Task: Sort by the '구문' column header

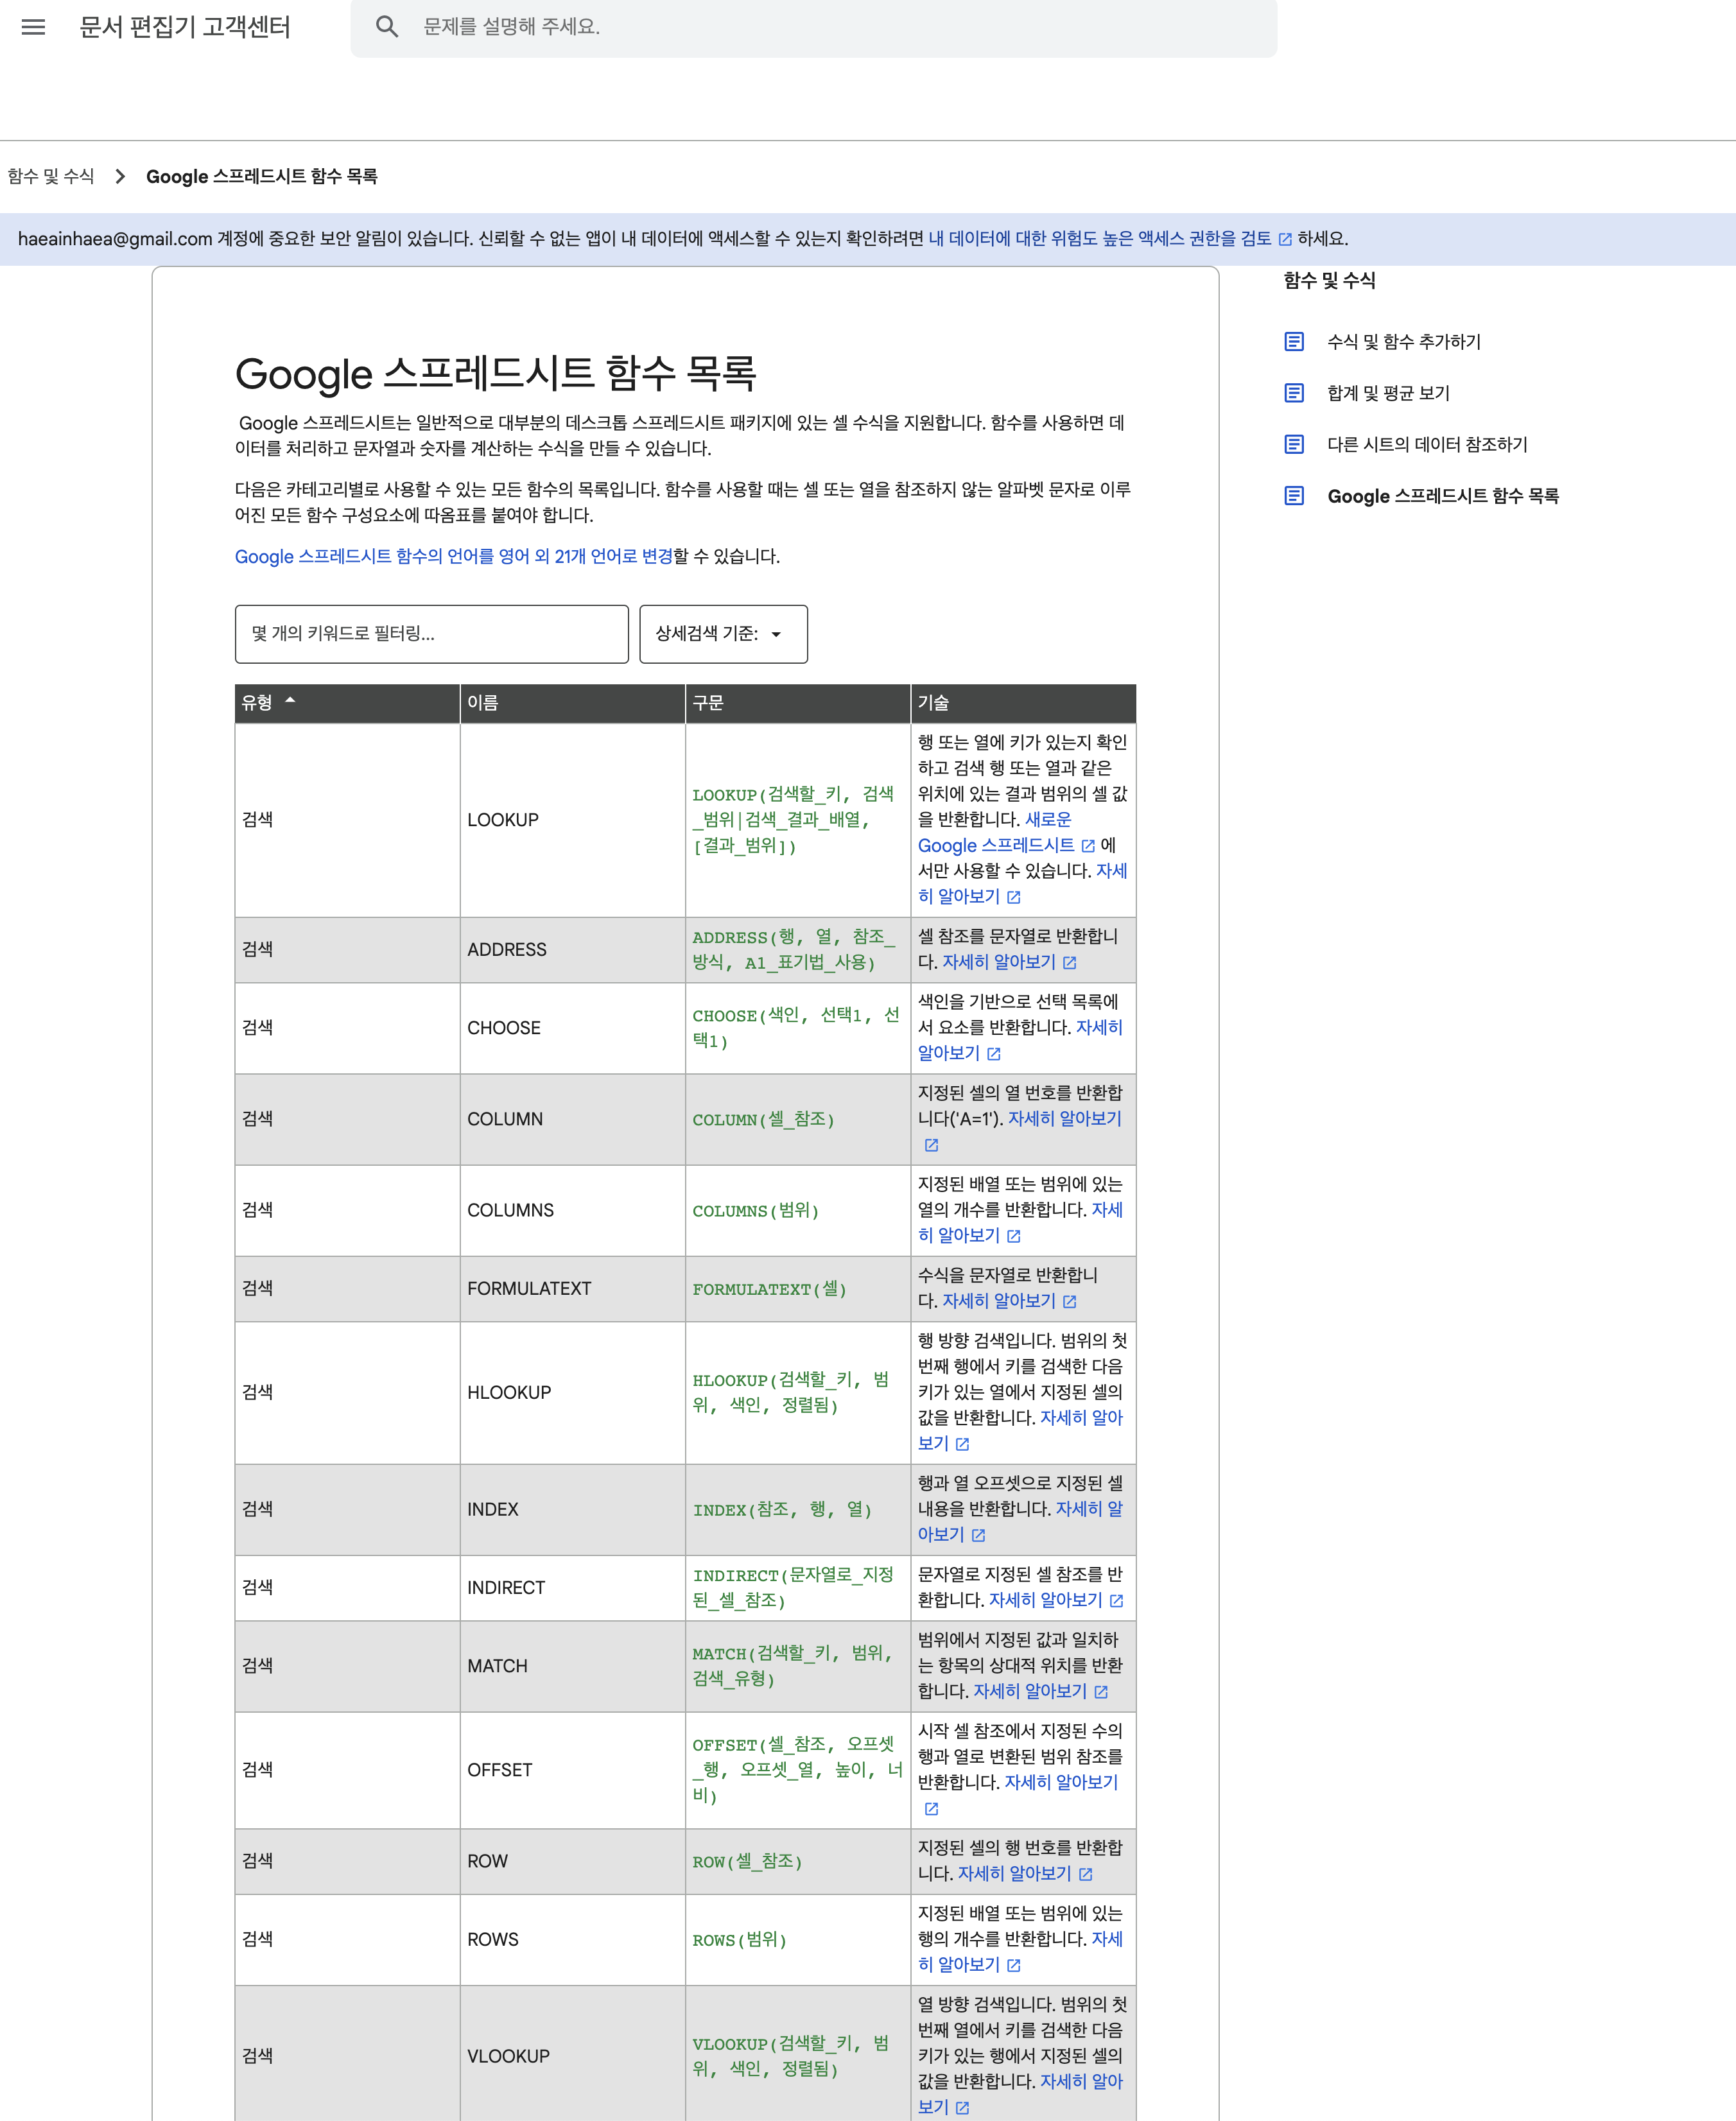Action: [x=797, y=703]
